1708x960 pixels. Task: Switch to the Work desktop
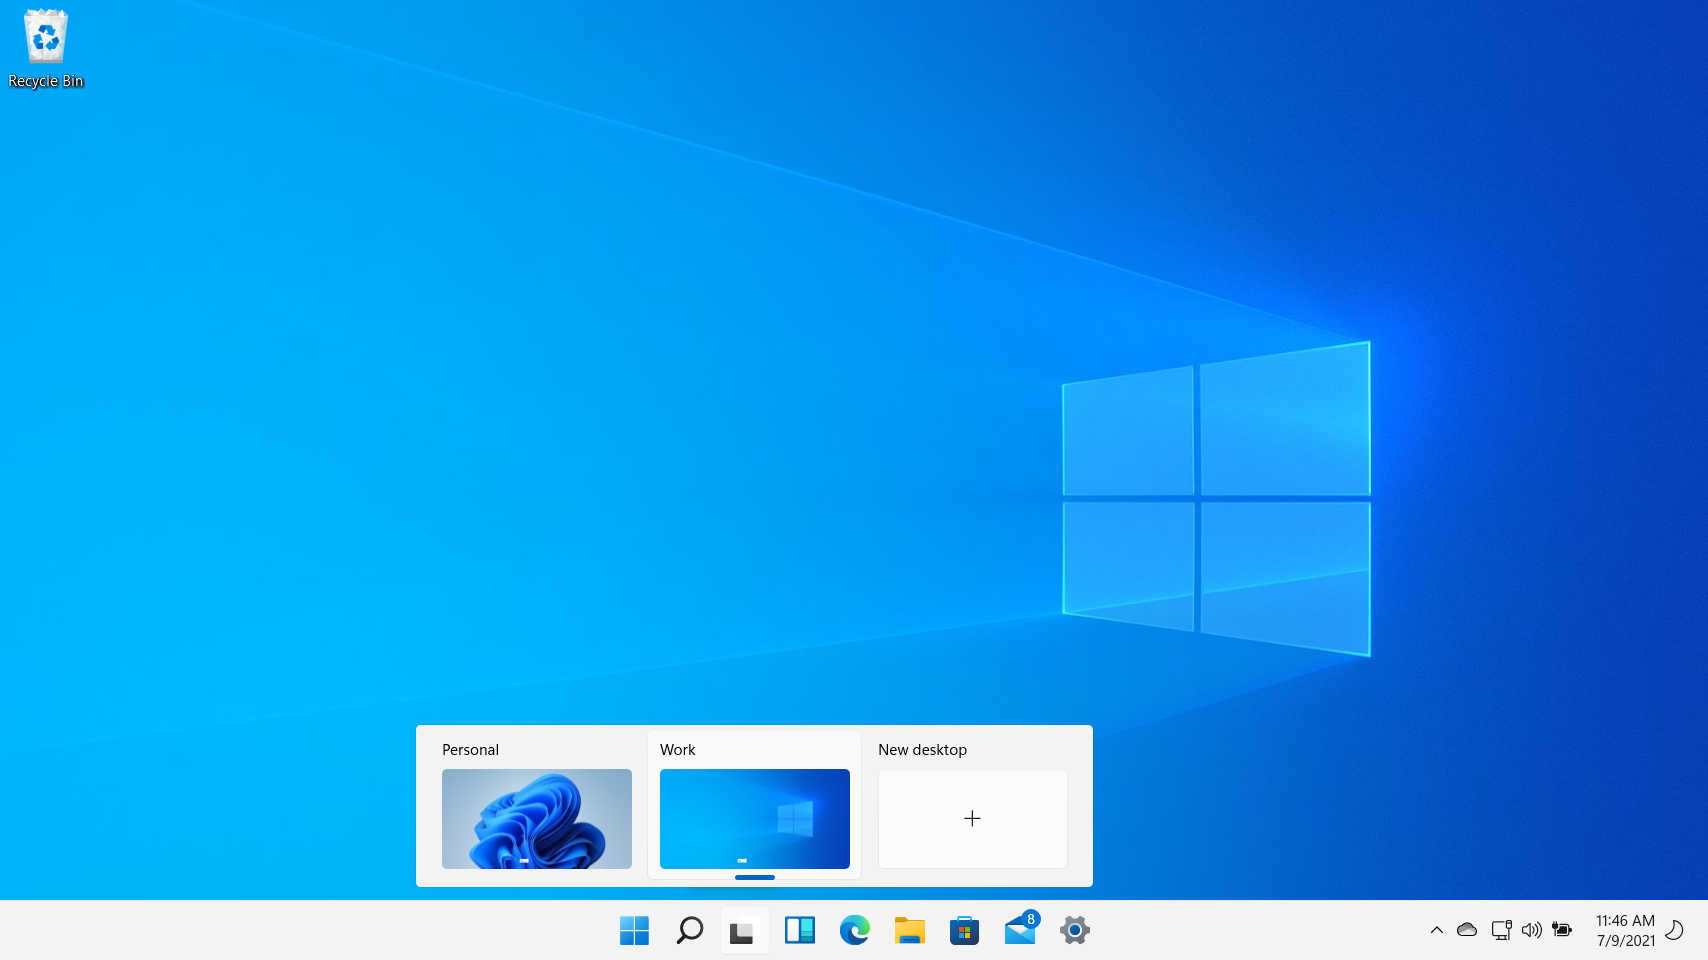754,818
